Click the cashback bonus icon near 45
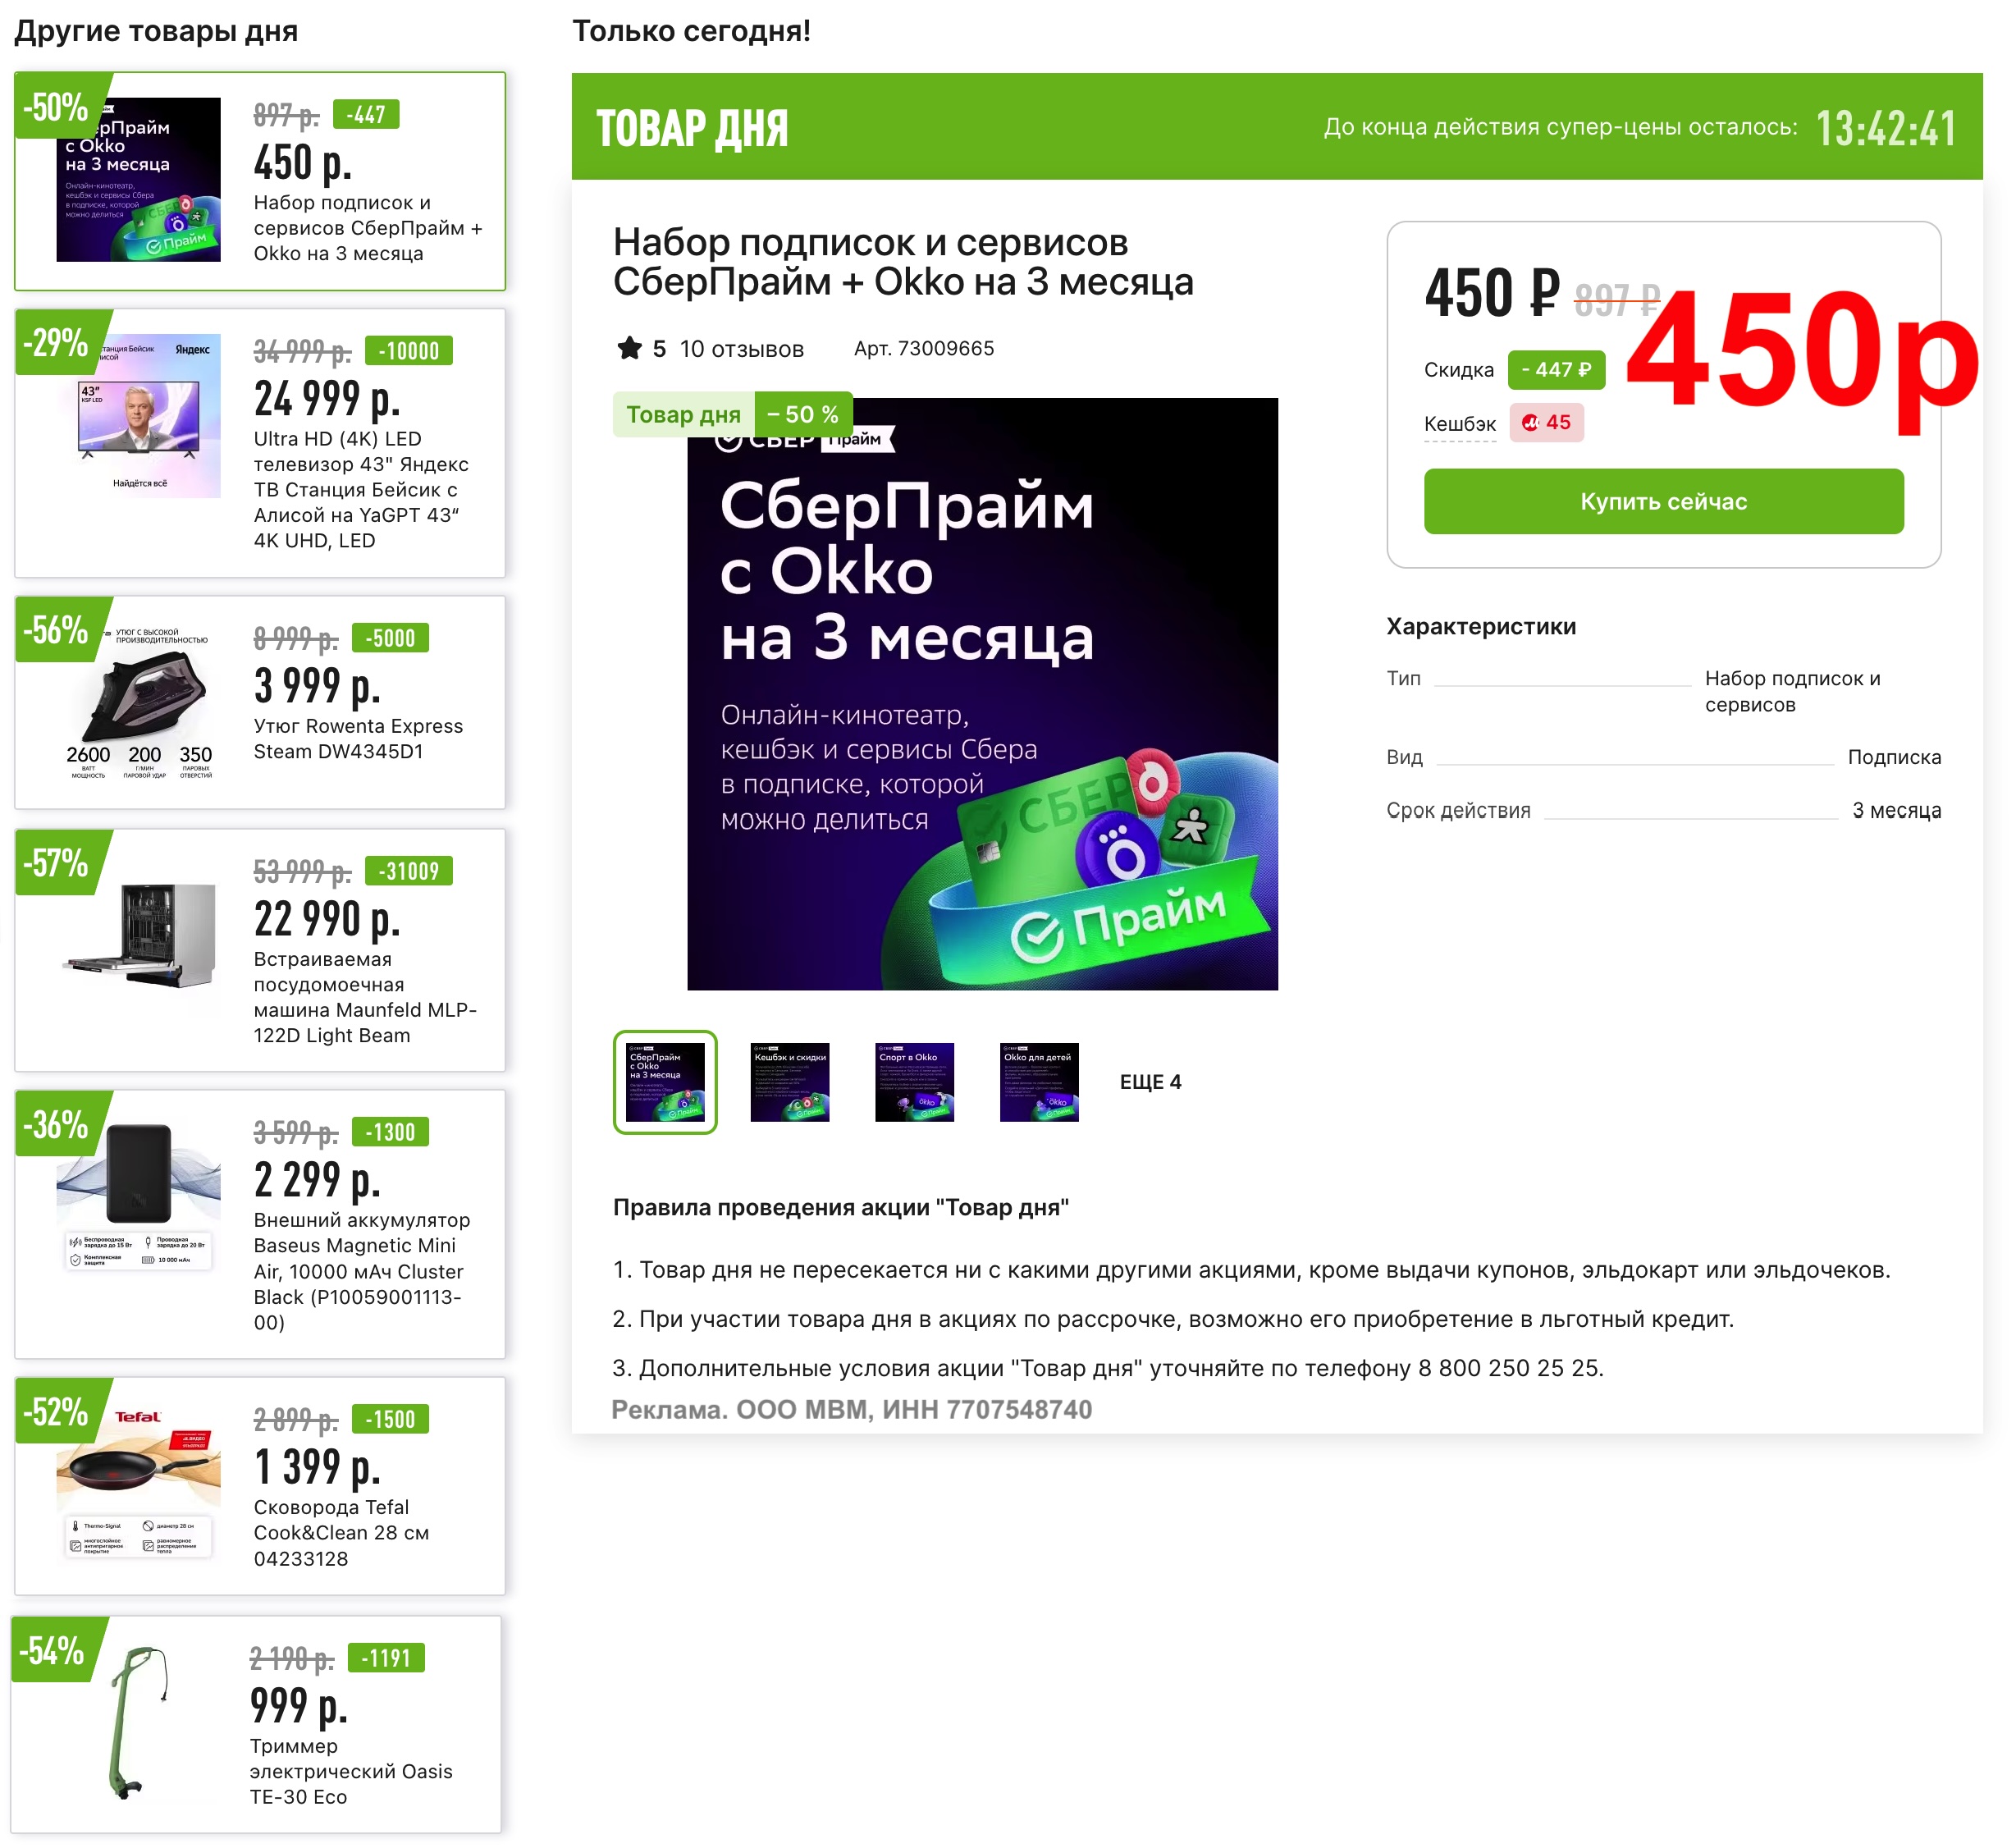This screenshot has width=2016, height=1848. 1530,423
